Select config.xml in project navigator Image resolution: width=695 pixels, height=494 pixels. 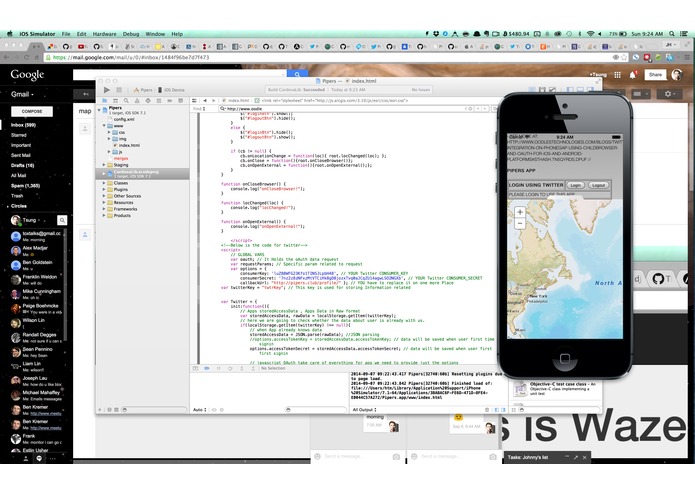tap(124, 119)
